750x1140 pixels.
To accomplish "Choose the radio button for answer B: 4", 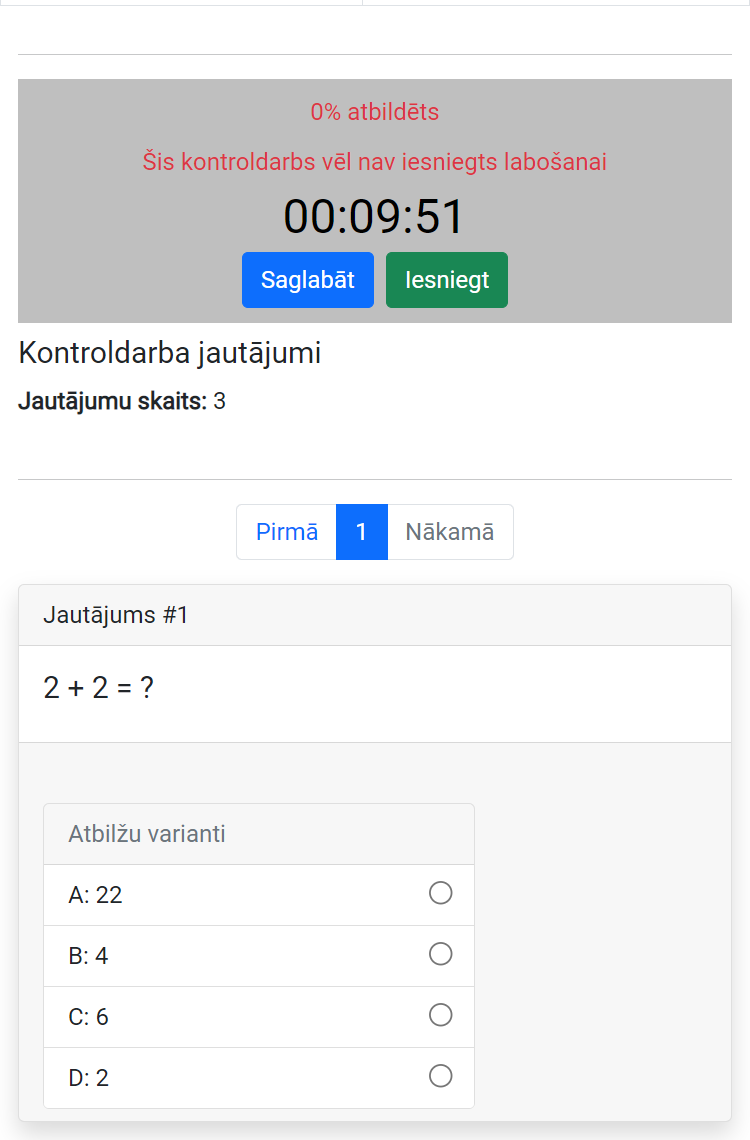I will pyautogui.click(x=440, y=954).
